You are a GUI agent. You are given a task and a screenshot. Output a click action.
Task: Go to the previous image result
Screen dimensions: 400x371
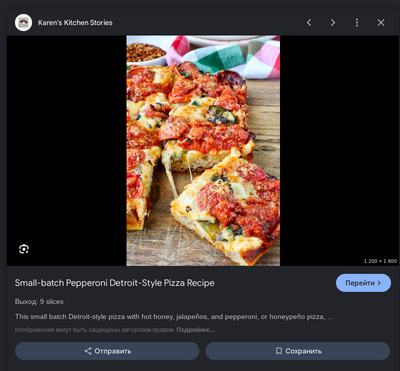click(309, 23)
